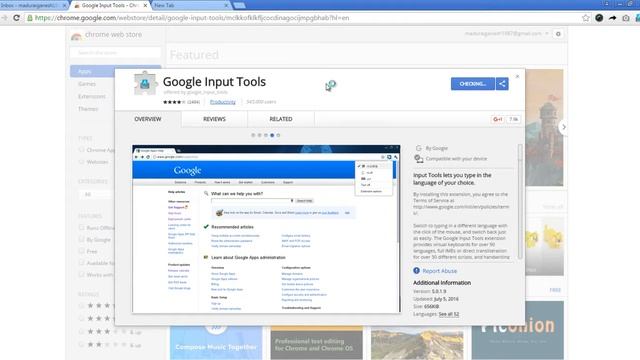Click the blue CHECKING... button
640x360 pixels.
click(473, 84)
